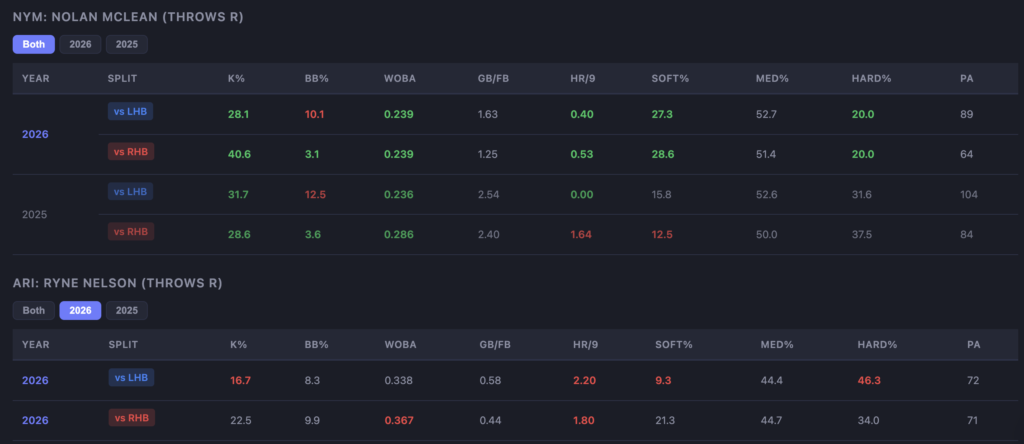This screenshot has height=444, width=1024.
Task: Click Nelson's 9.9 BB% value
Action: coord(312,420)
